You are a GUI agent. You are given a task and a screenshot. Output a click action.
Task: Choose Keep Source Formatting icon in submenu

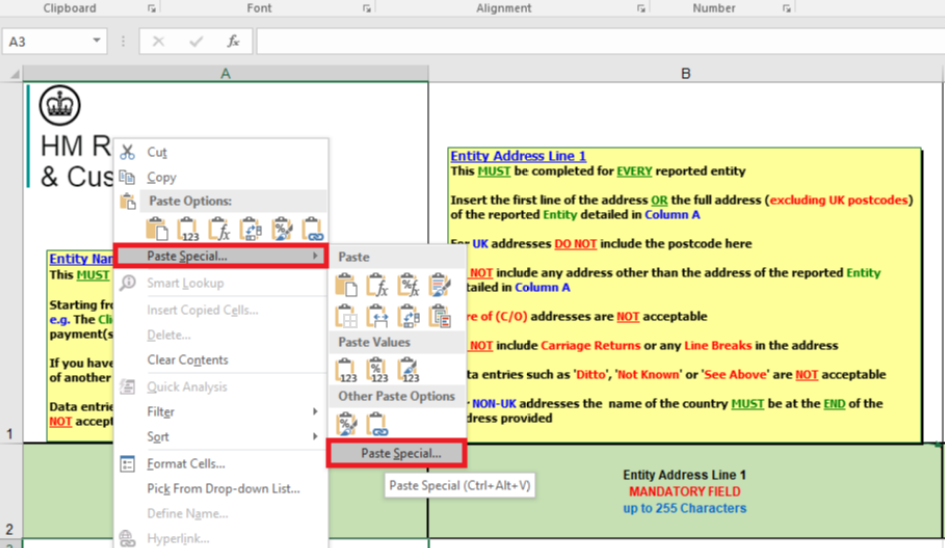click(440, 285)
